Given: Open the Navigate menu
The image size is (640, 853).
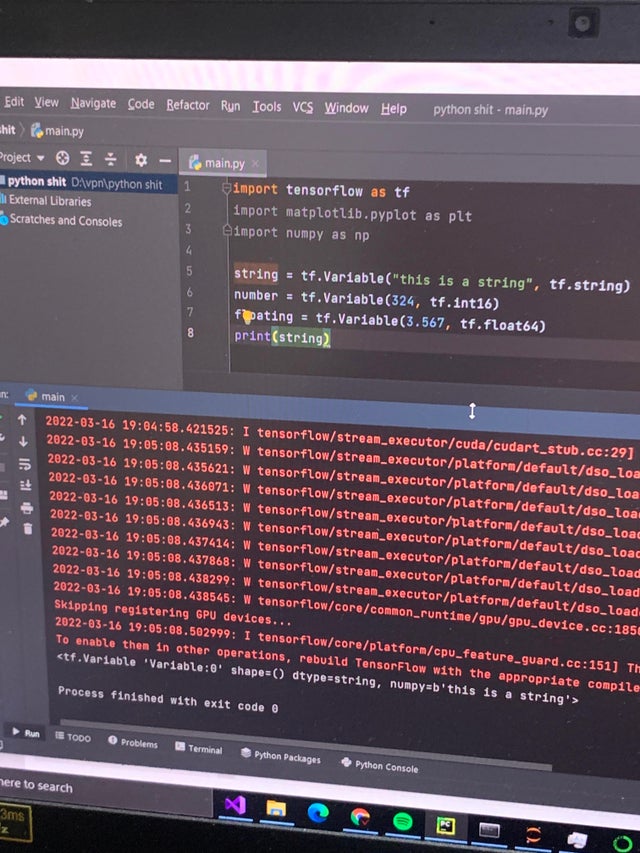Looking at the screenshot, I should [93, 103].
